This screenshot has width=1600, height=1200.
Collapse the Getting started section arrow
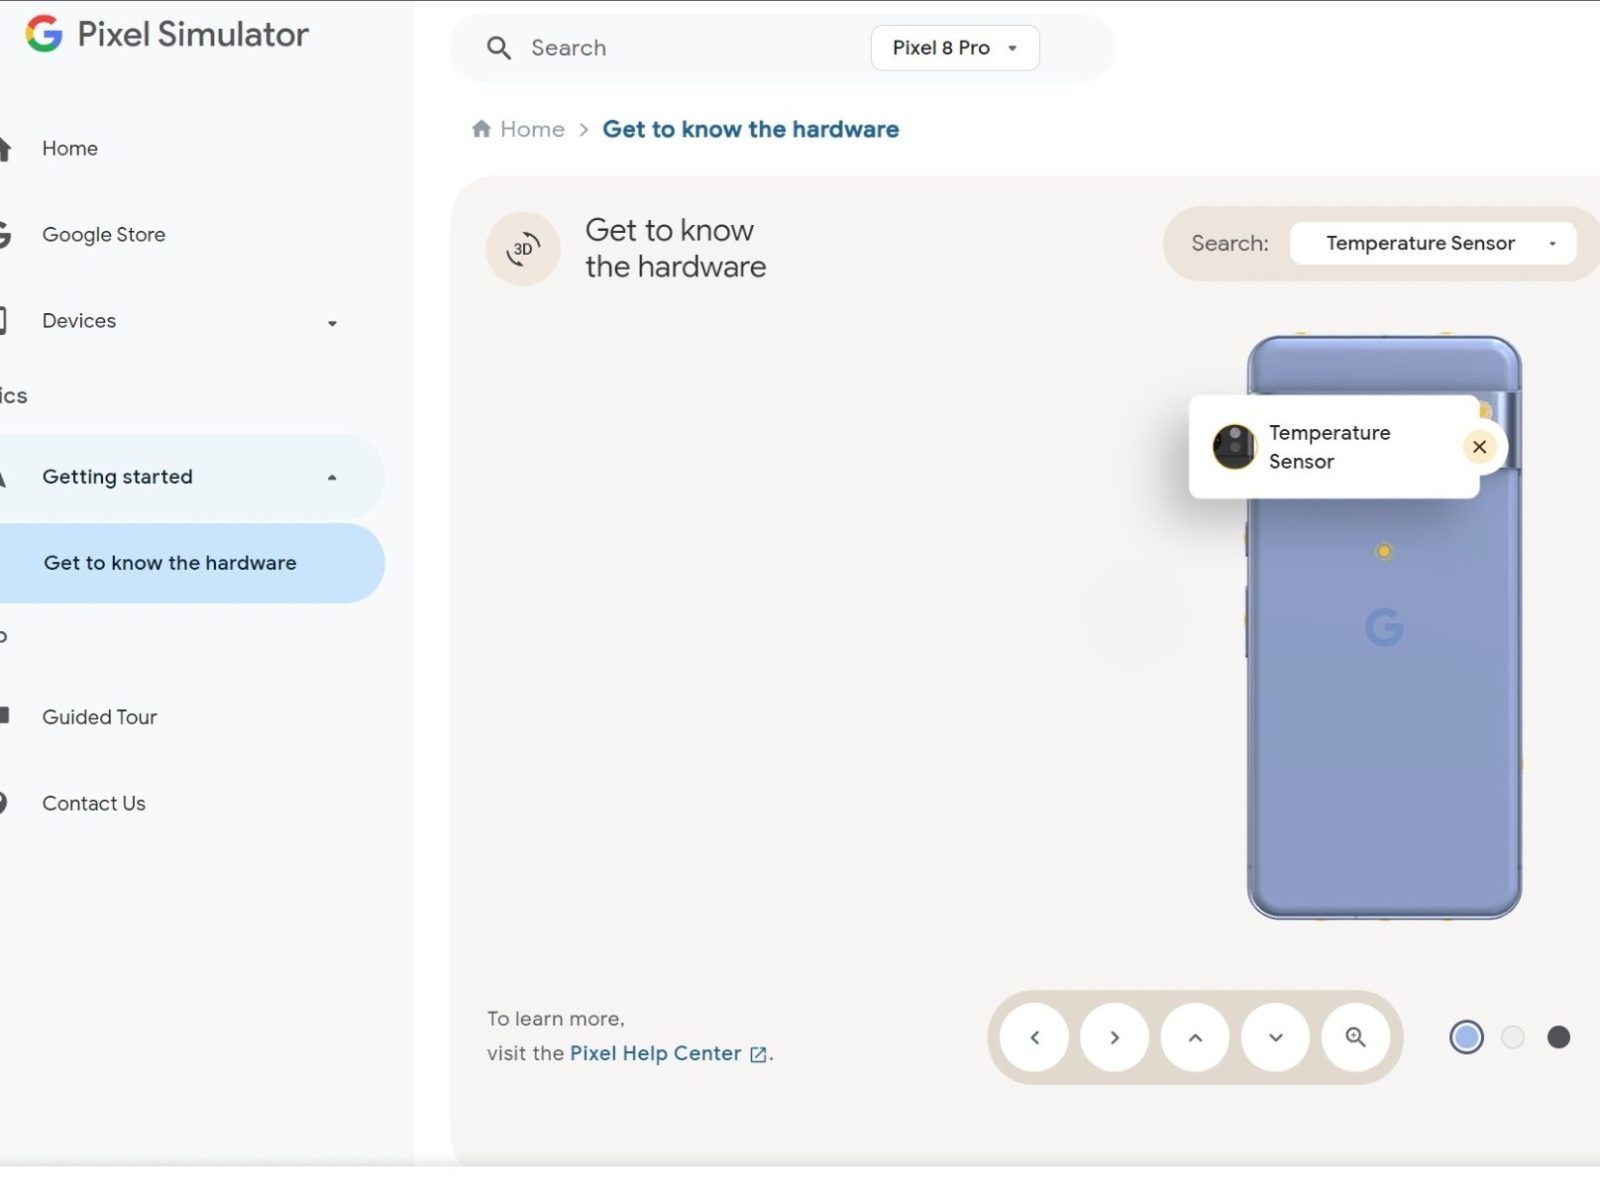[332, 478]
